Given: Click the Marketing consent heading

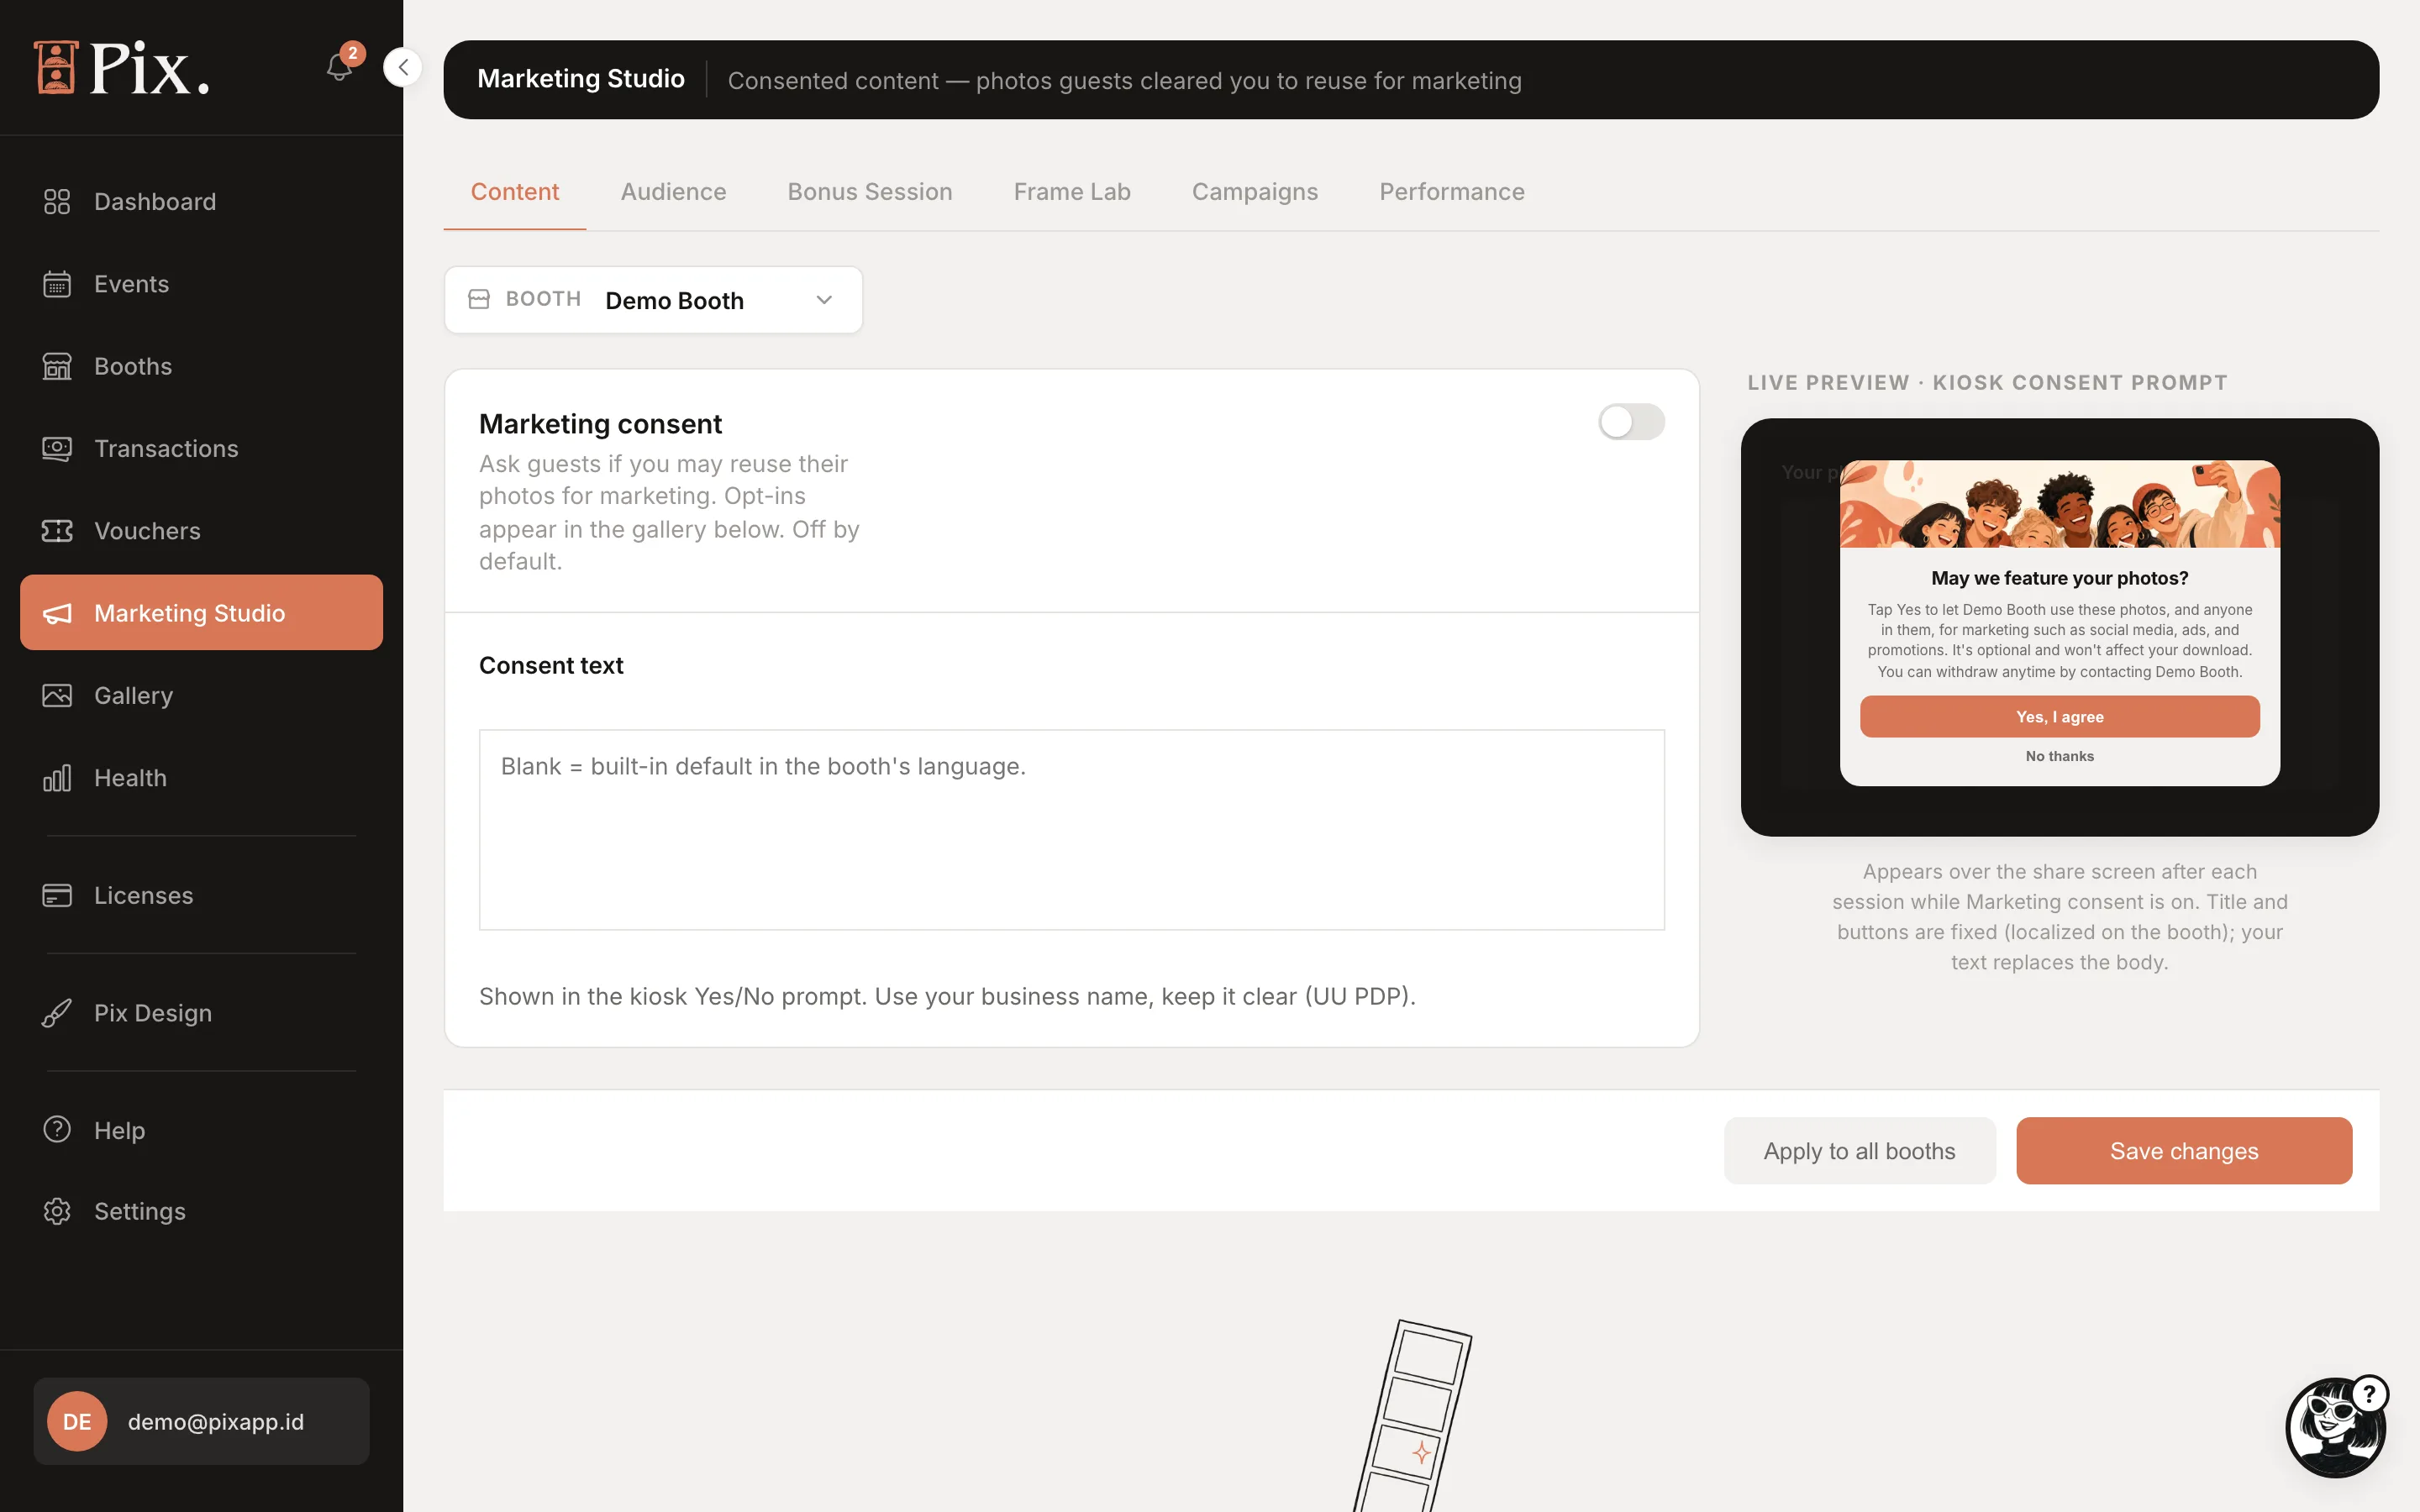Looking at the screenshot, I should click(600, 424).
